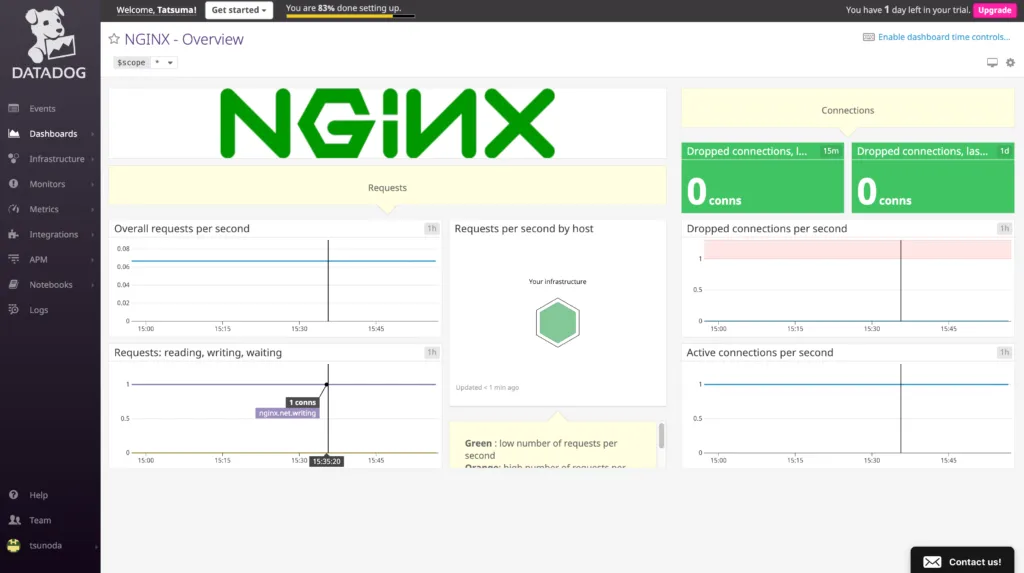Click the setup progress bar

(x=350, y=16)
